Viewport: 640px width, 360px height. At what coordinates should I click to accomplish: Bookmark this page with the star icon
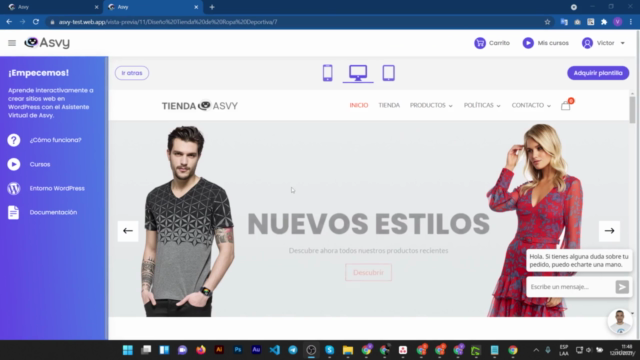[547, 22]
